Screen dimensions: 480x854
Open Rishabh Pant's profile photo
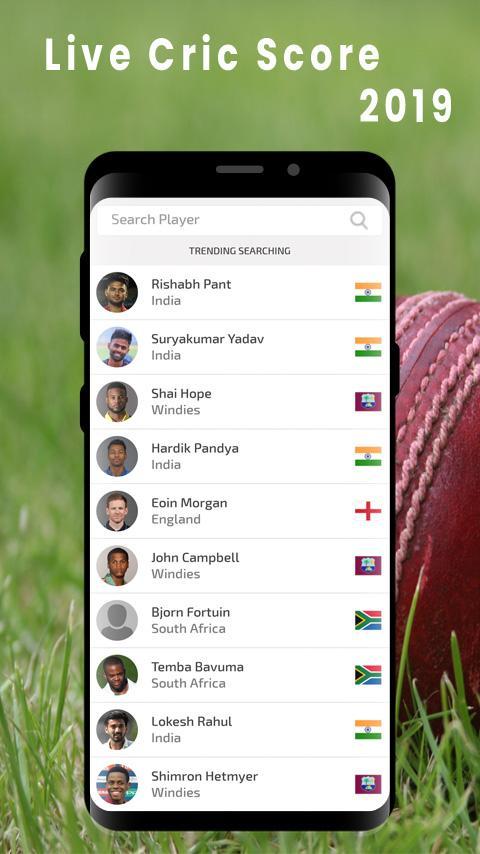tap(117, 292)
